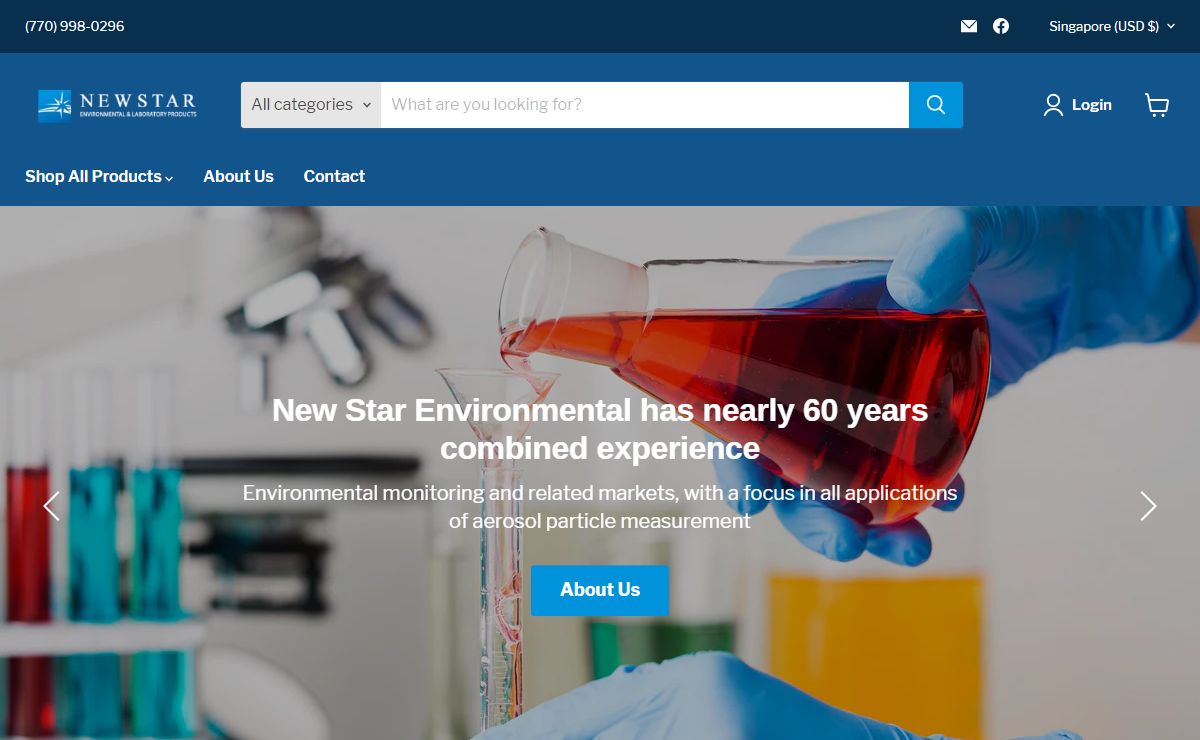Image resolution: width=1200 pixels, height=740 pixels.
Task: Call phone number (770) 998-0296
Action: 75,26
